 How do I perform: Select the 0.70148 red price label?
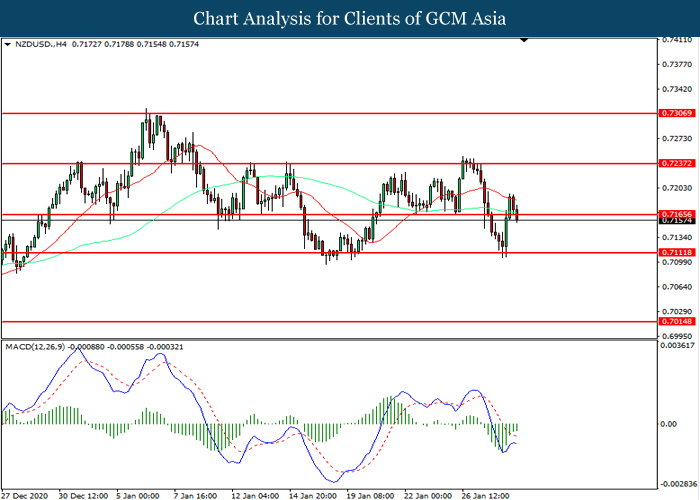tap(675, 322)
